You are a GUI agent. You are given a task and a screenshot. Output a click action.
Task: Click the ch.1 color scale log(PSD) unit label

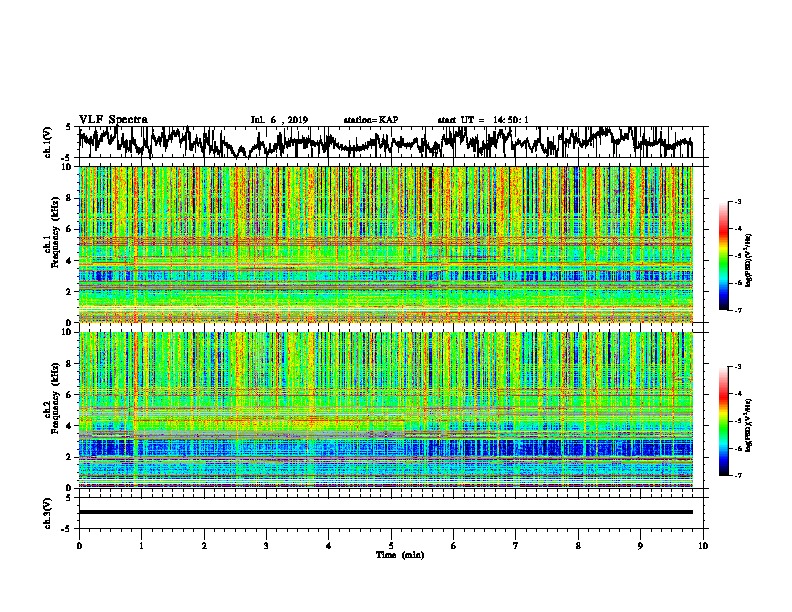point(749,261)
